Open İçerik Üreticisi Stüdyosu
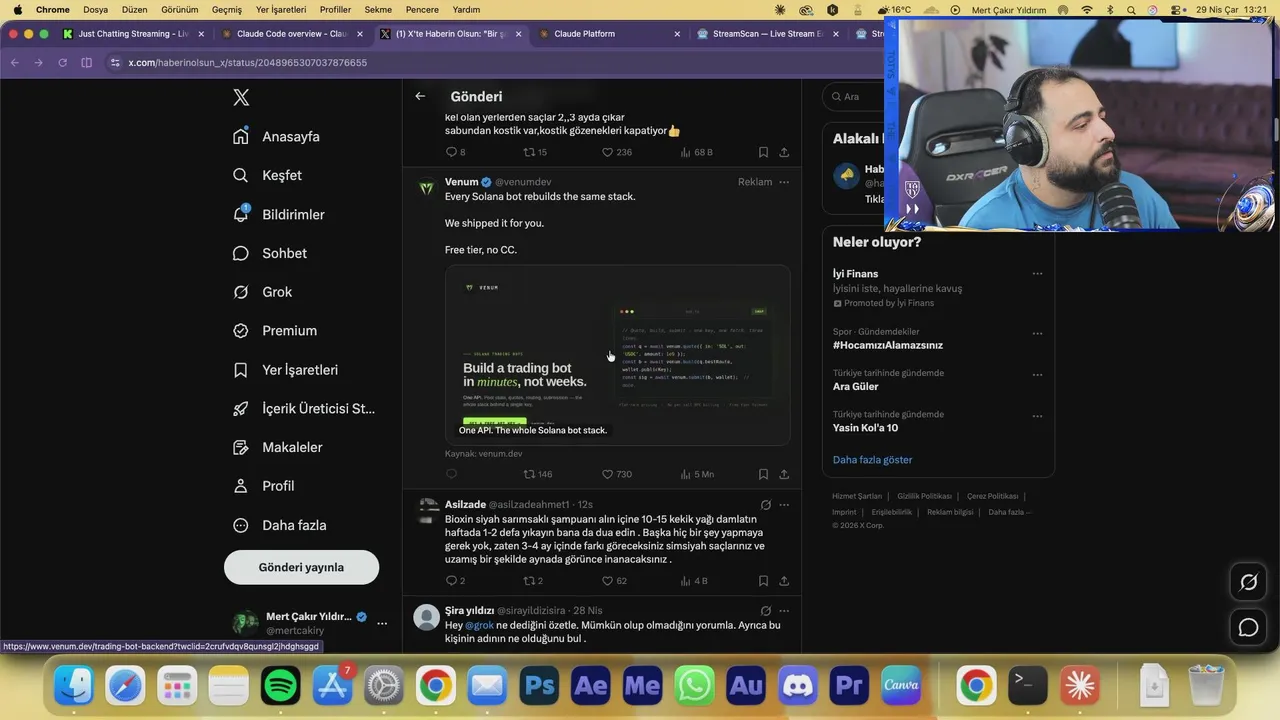This screenshot has height=720, width=1280. click(x=304, y=408)
